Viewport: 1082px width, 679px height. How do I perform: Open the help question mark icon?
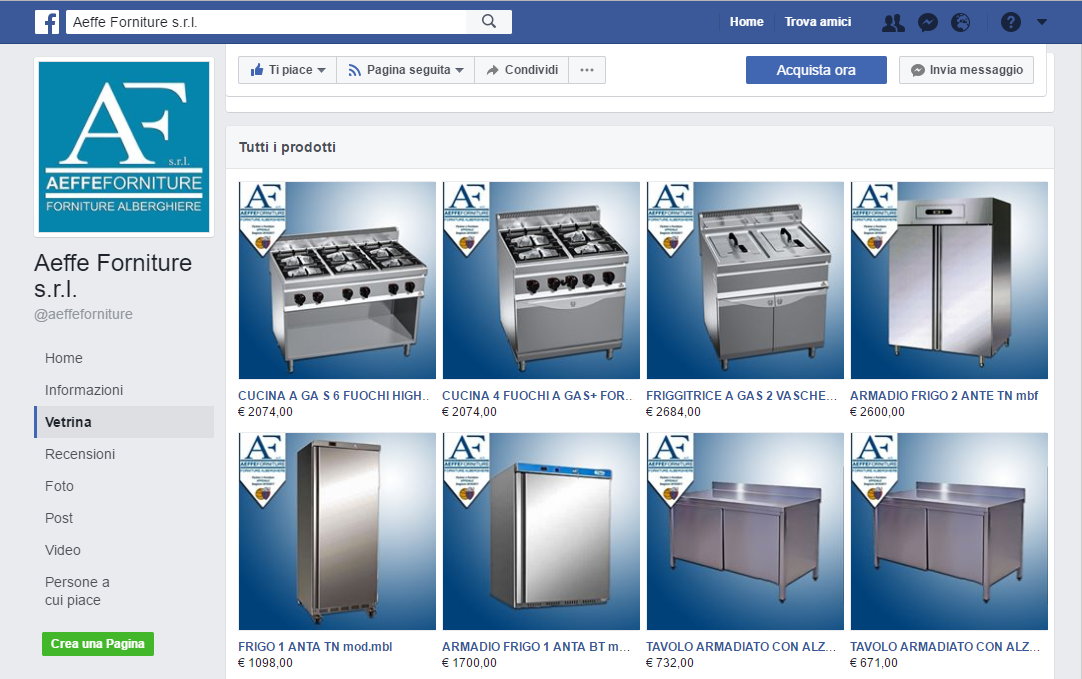pyautogui.click(x=1011, y=22)
